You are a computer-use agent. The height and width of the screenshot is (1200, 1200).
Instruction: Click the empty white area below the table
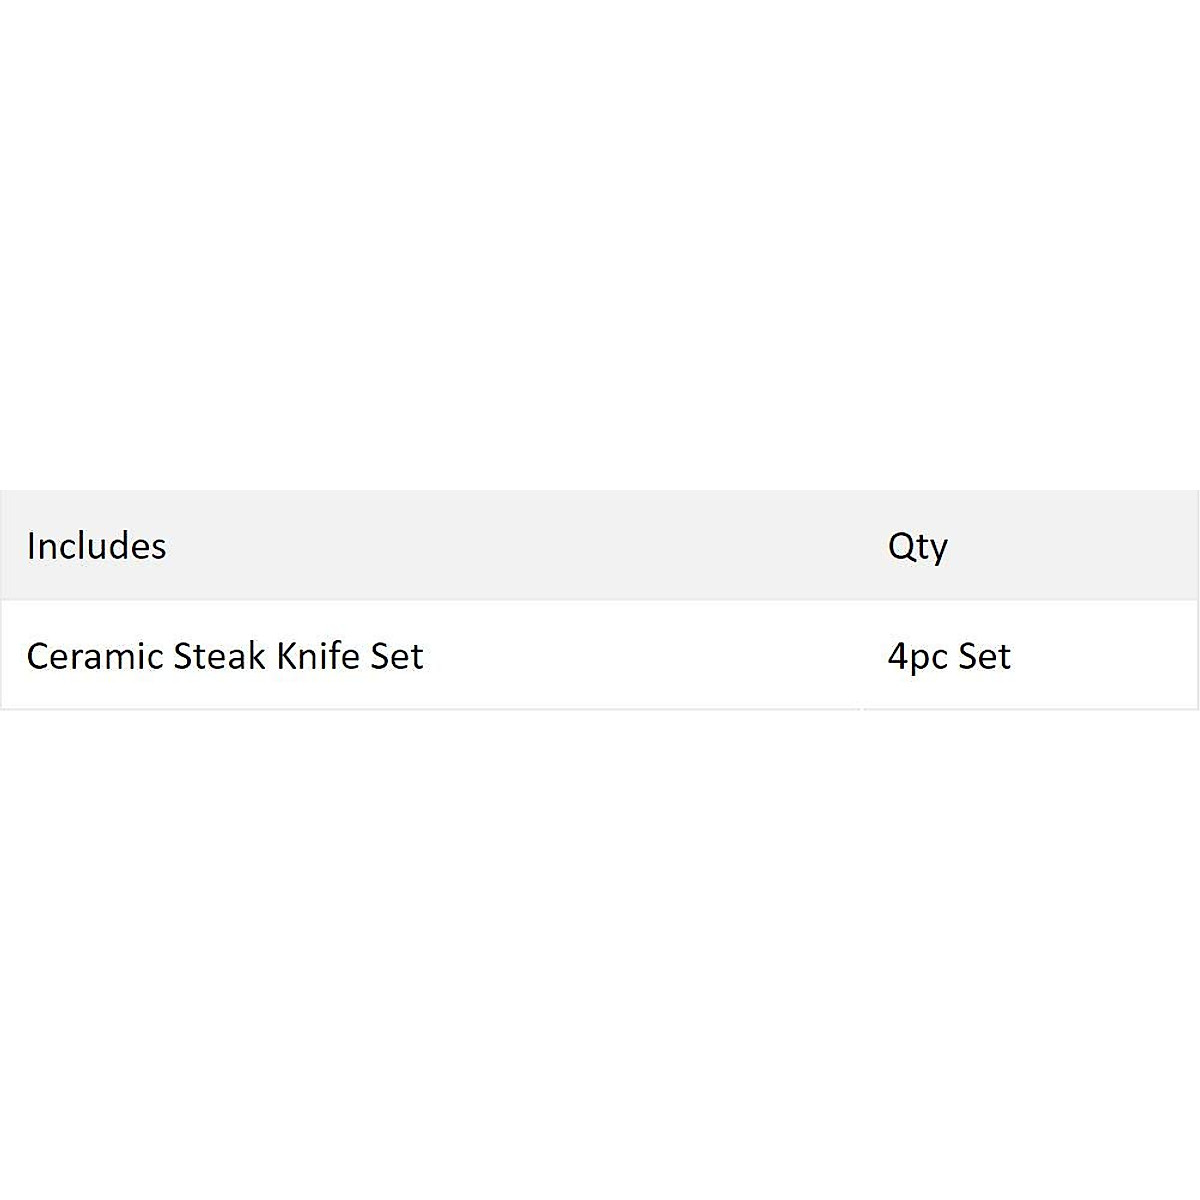600,950
